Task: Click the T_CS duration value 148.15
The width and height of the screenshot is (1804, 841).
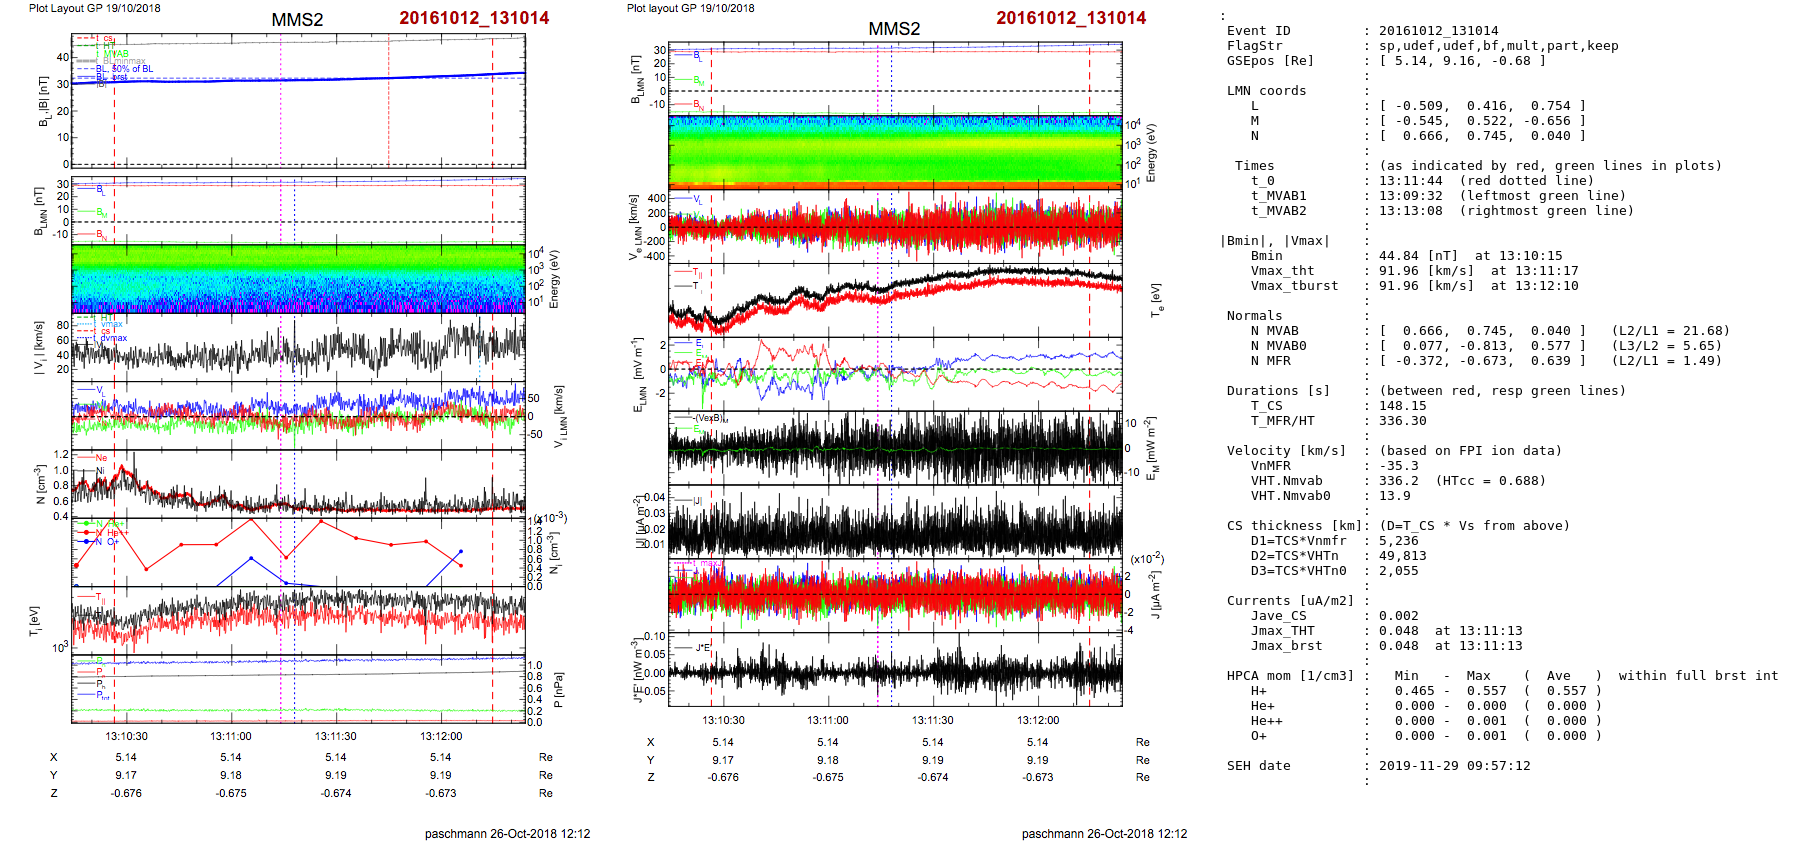Action: [x=1401, y=406]
